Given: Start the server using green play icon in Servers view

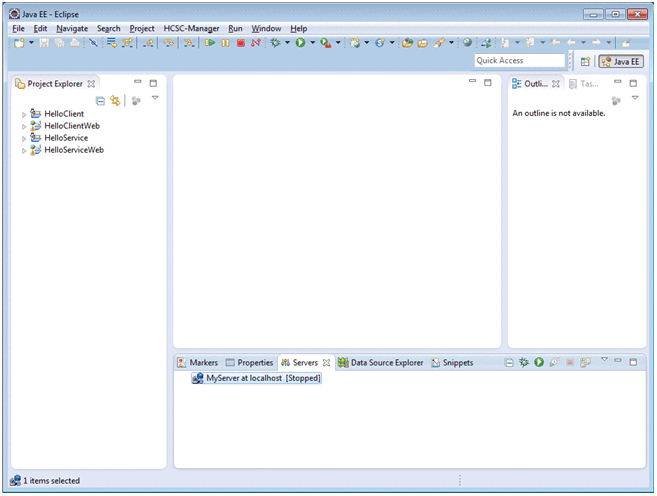Looking at the screenshot, I should pos(538,362).
